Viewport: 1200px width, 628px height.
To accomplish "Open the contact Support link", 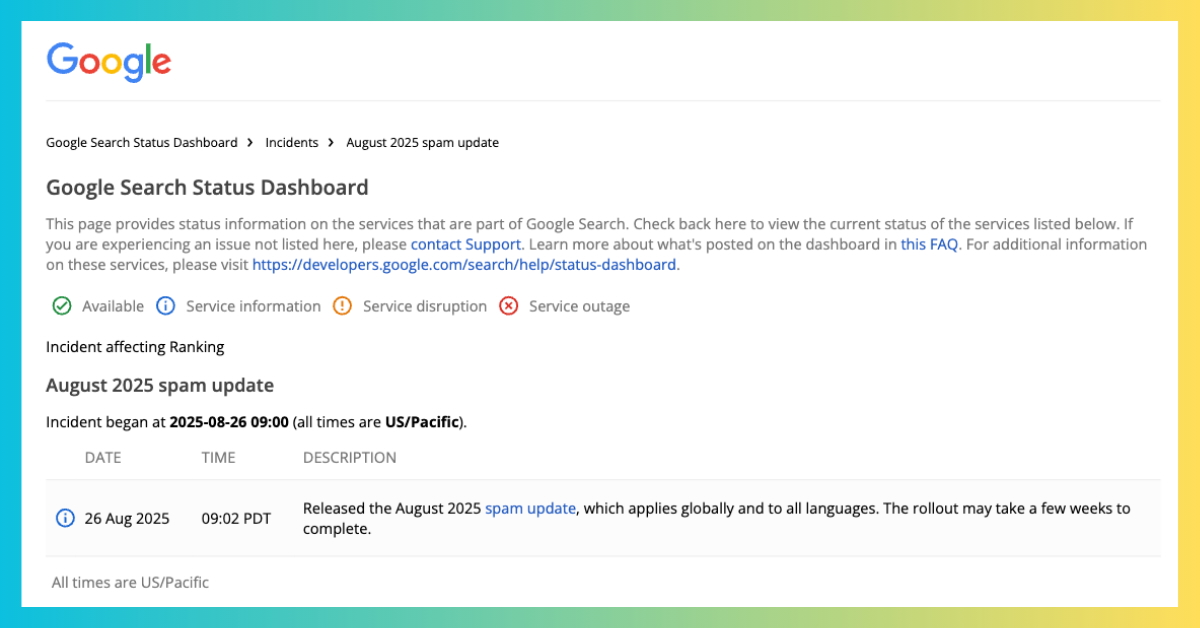I will pyautogui.click(x=466, y=244).
